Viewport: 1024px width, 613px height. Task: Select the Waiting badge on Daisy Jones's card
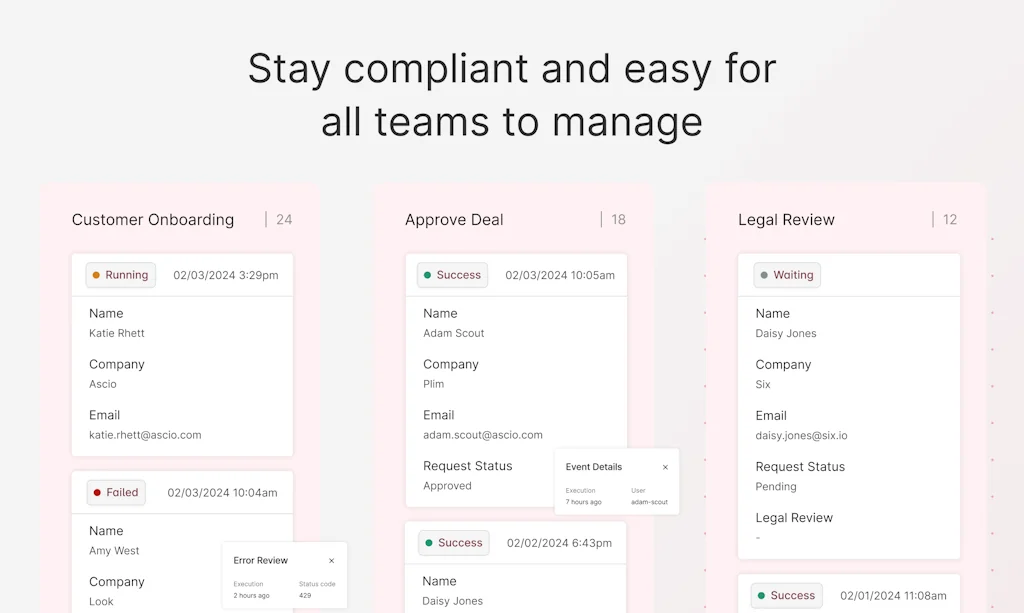click(786, 274)
